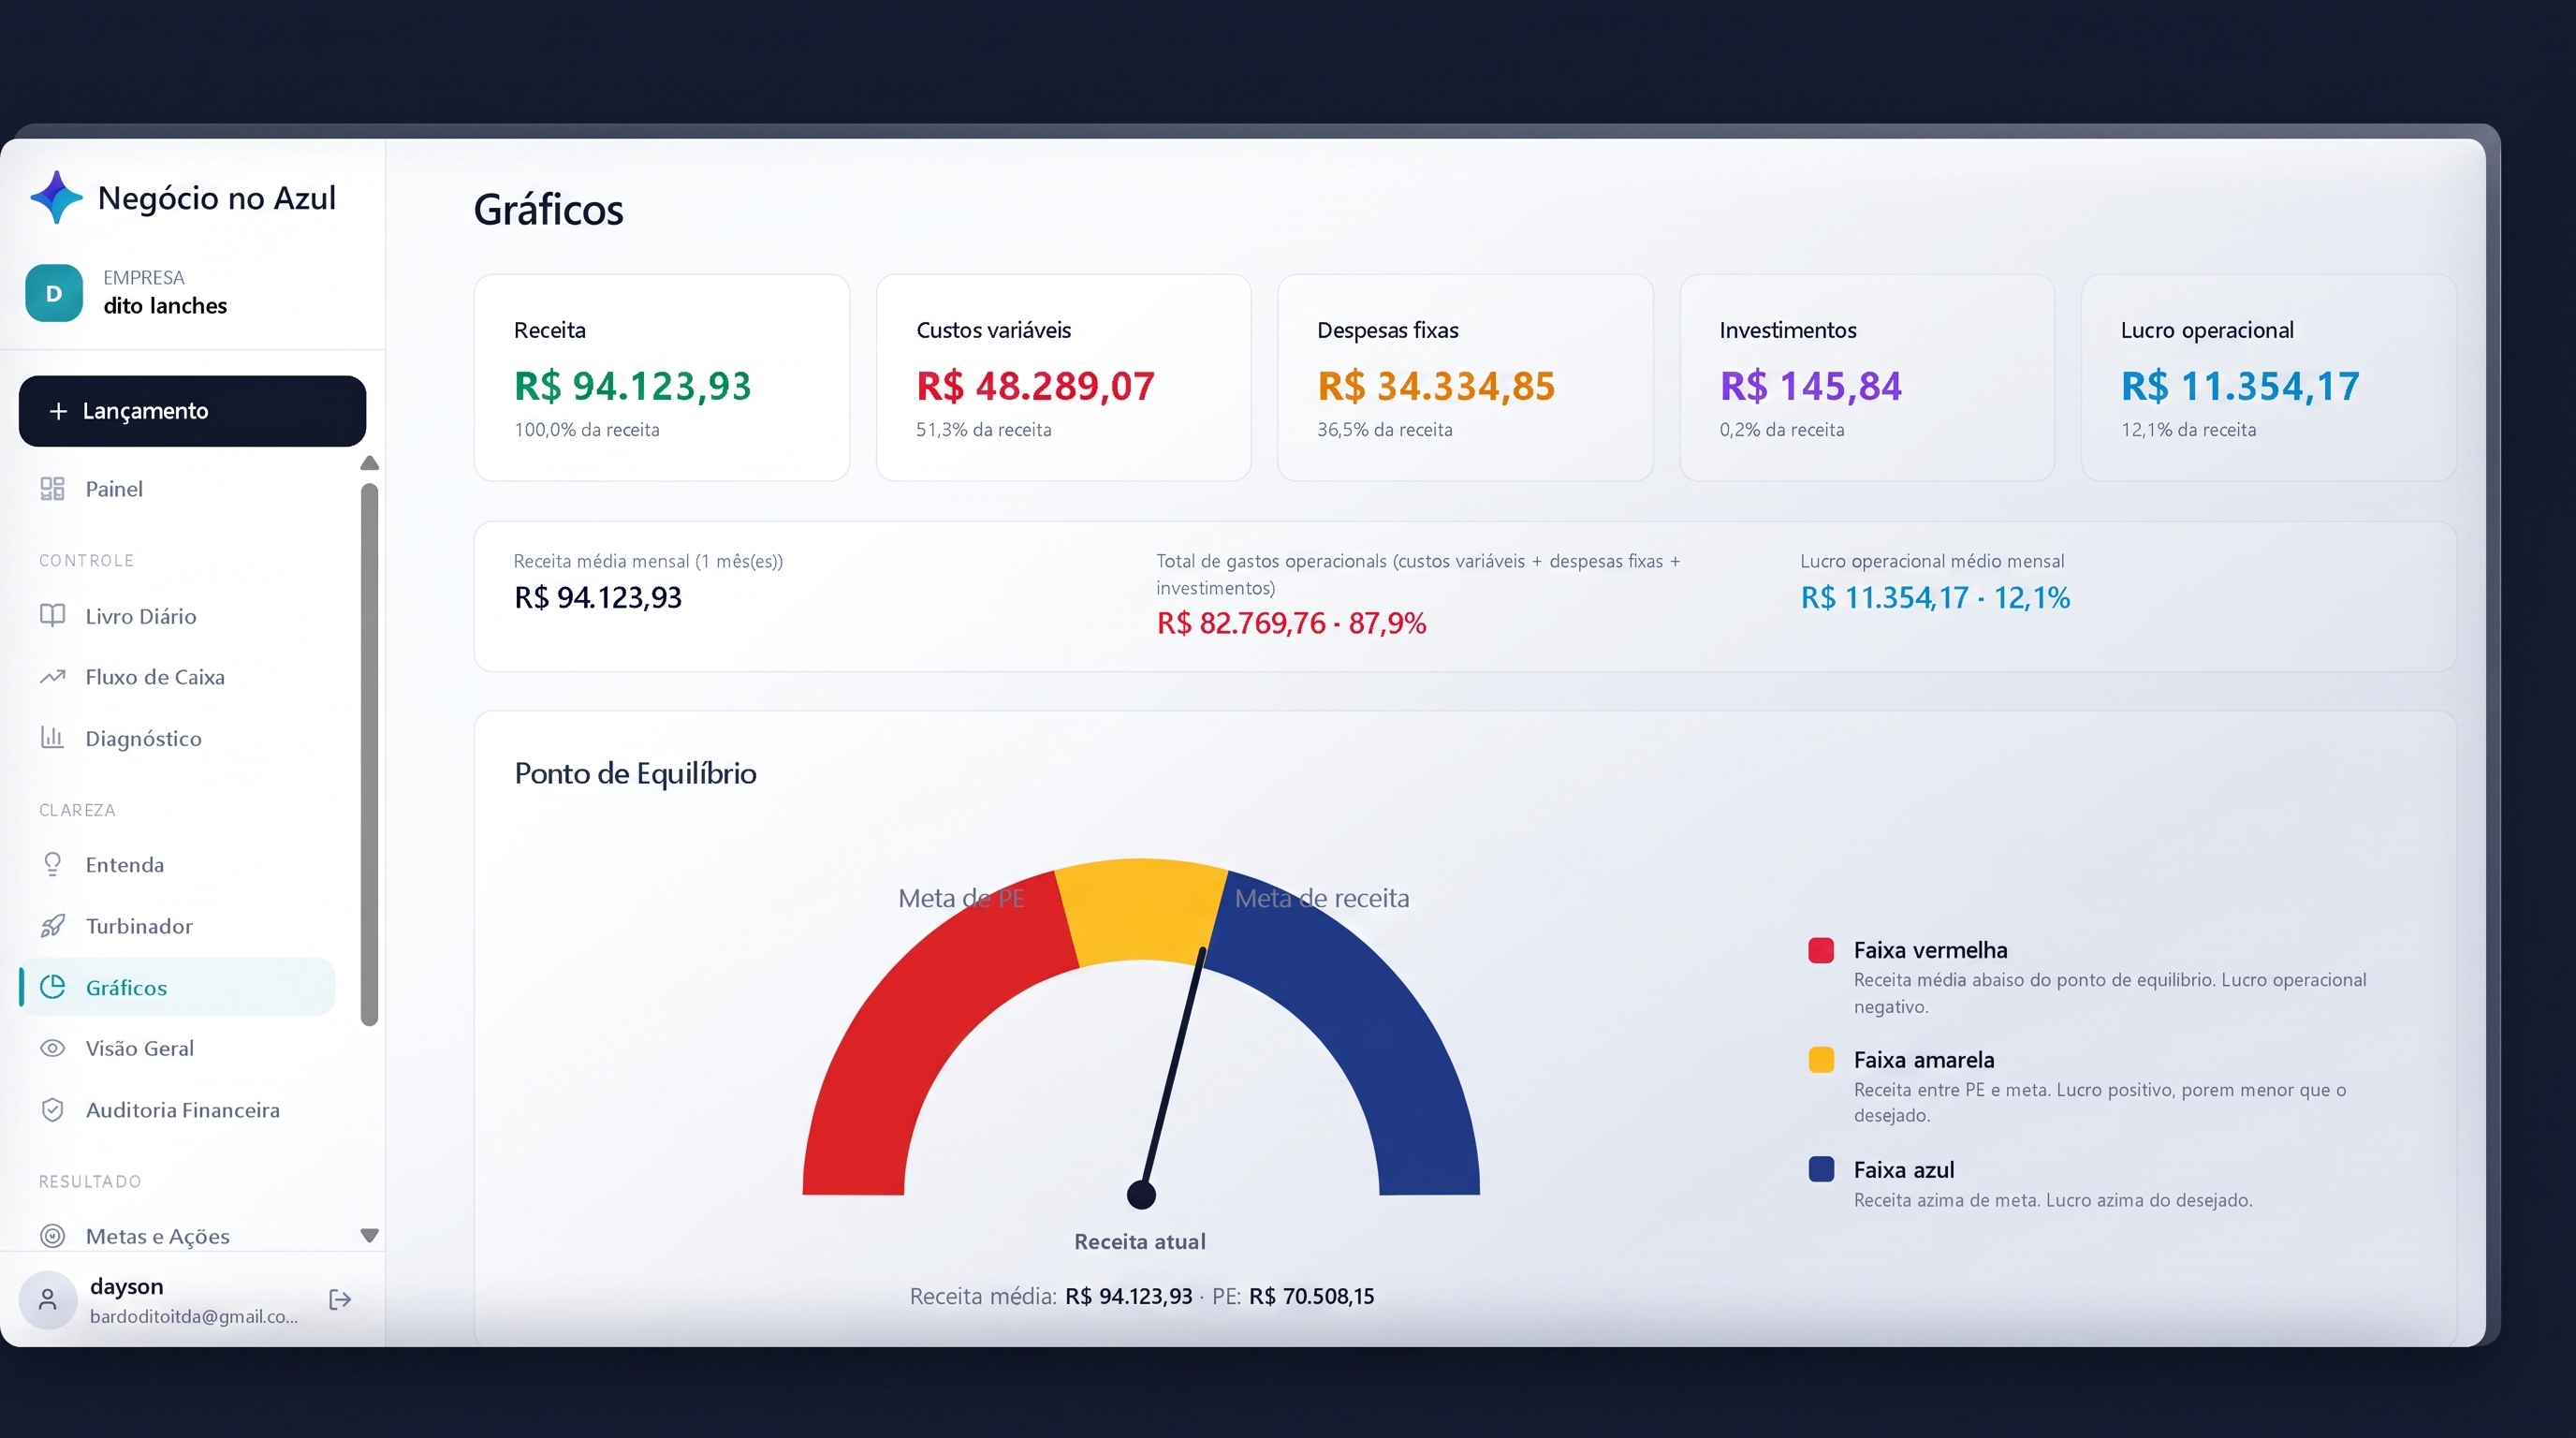2576x1438 pixels.
Task: Click the PE value R$ 70.508,15
Action: tap(1311, 1296)
